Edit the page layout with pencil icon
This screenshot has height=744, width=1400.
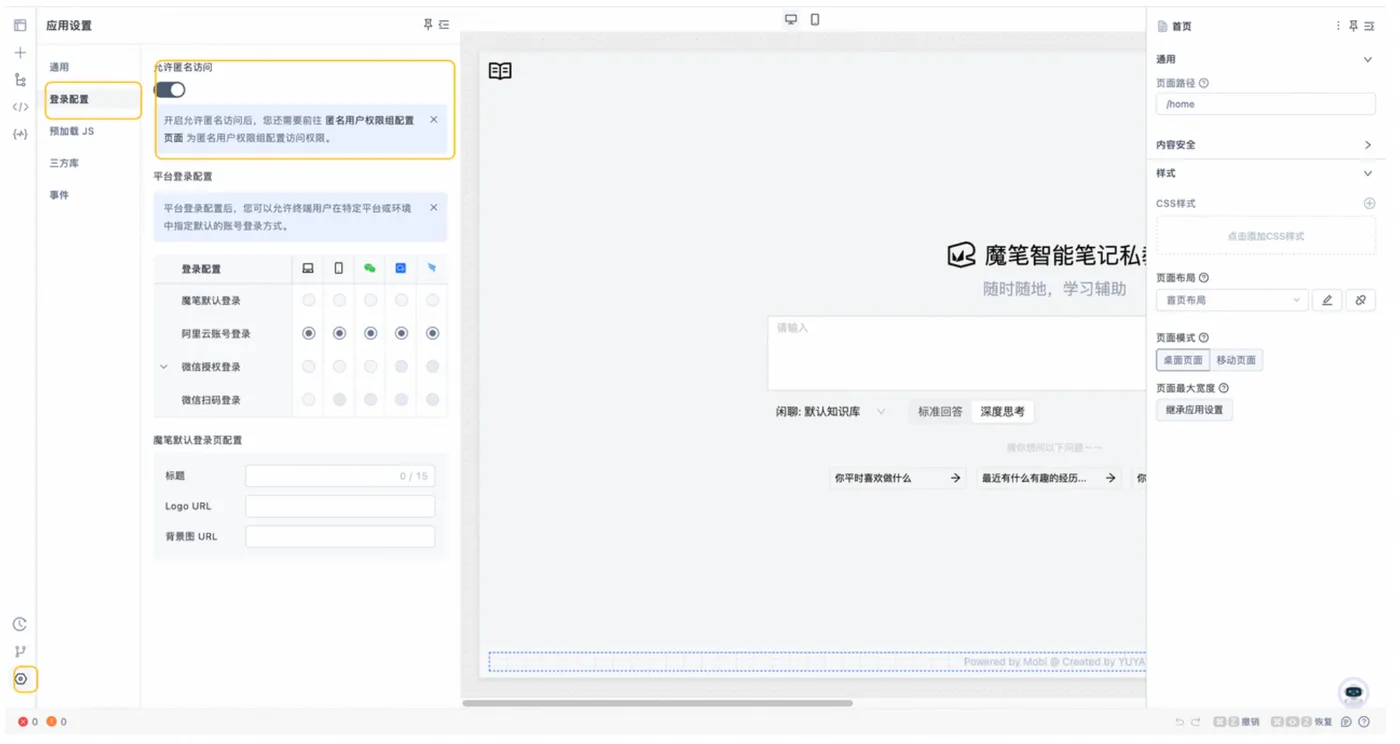tap(1327, 300)
